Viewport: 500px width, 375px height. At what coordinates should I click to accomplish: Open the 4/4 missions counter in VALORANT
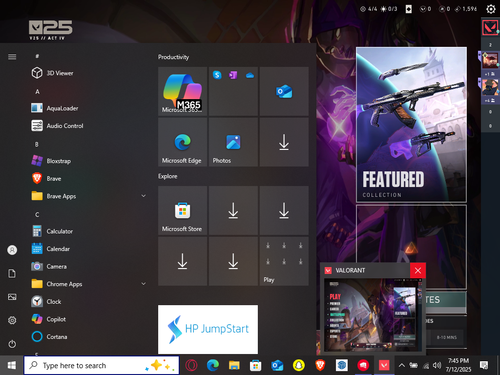(x=369, y=9)
